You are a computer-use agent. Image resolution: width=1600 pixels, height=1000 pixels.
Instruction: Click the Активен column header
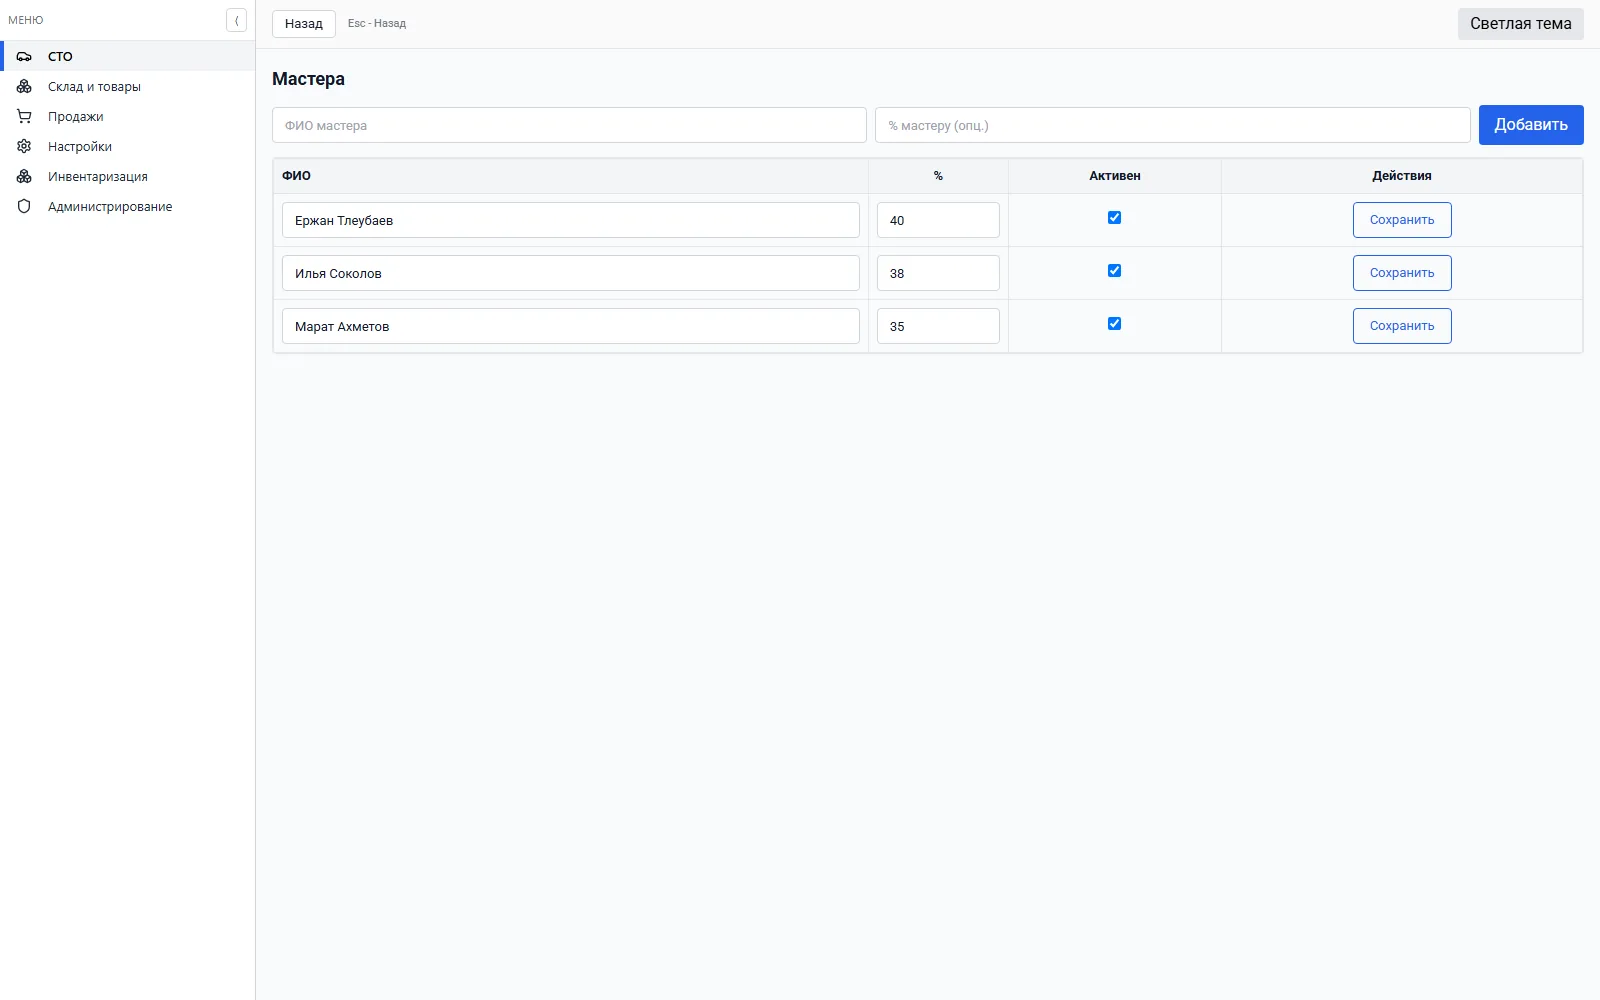1115,175
